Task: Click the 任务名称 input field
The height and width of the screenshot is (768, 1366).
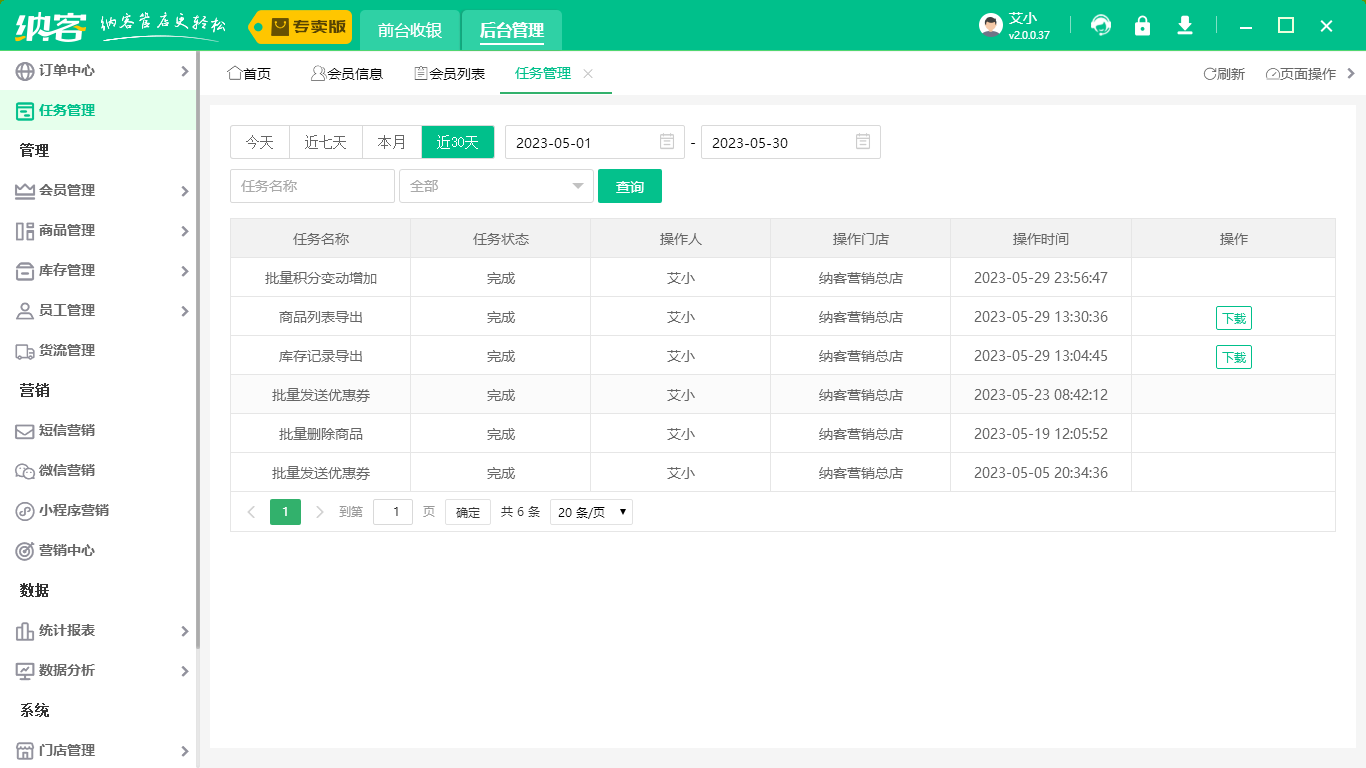Action: (312, 186)
